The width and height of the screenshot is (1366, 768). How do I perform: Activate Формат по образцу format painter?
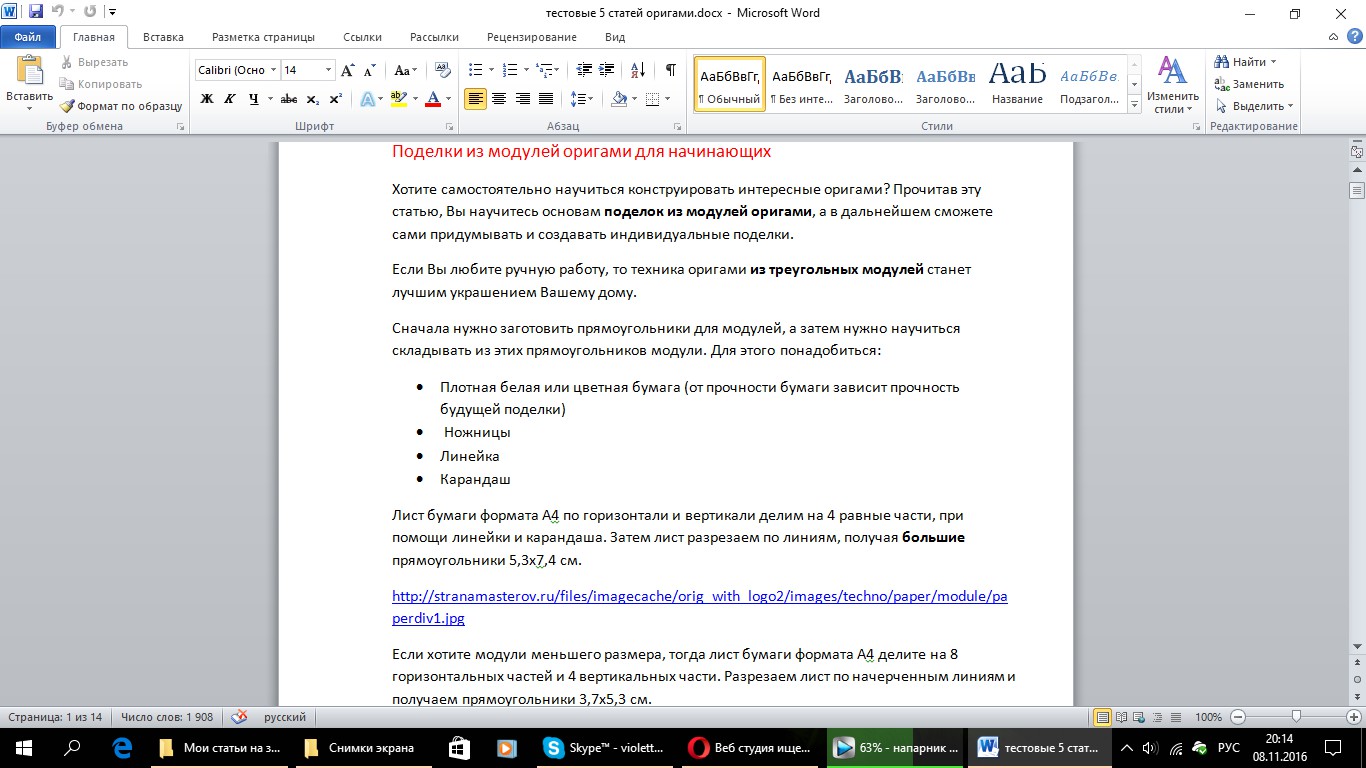coord(121,106)
